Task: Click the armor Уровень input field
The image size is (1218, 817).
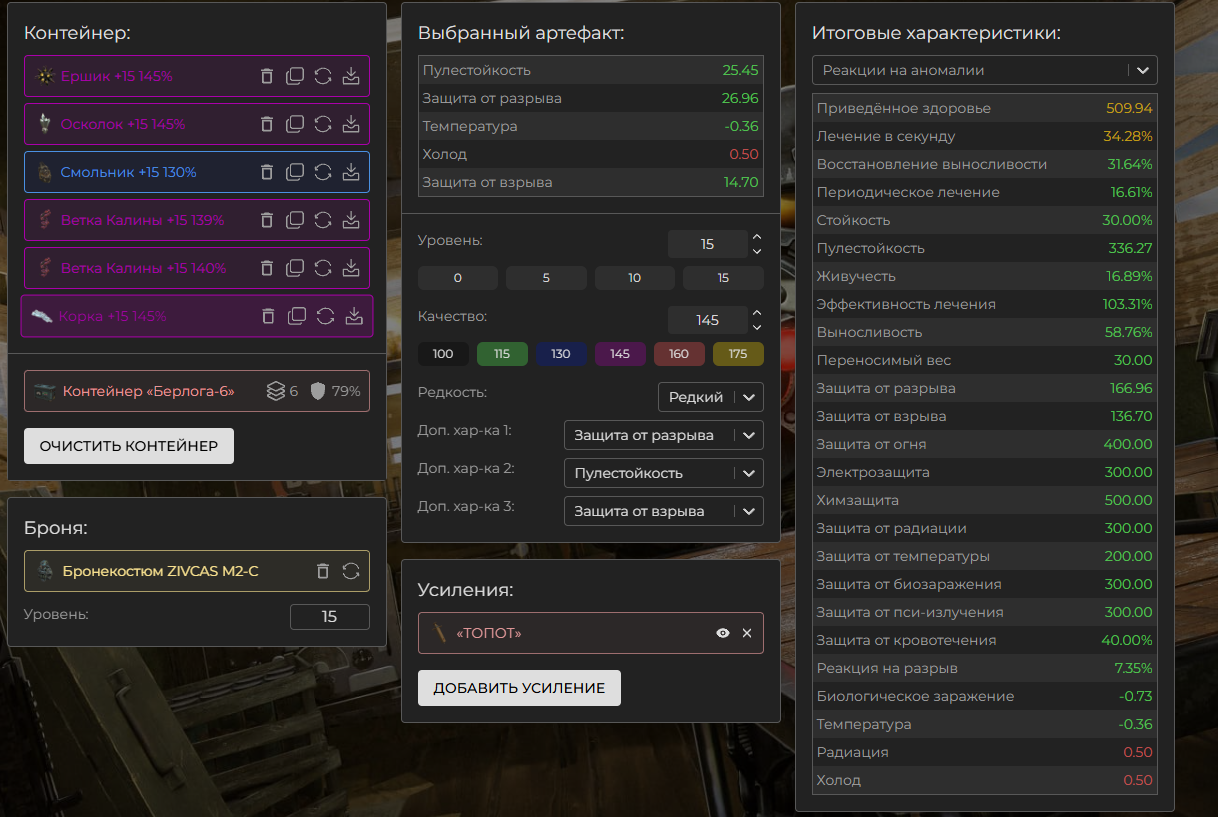Action: coord(329,617)
